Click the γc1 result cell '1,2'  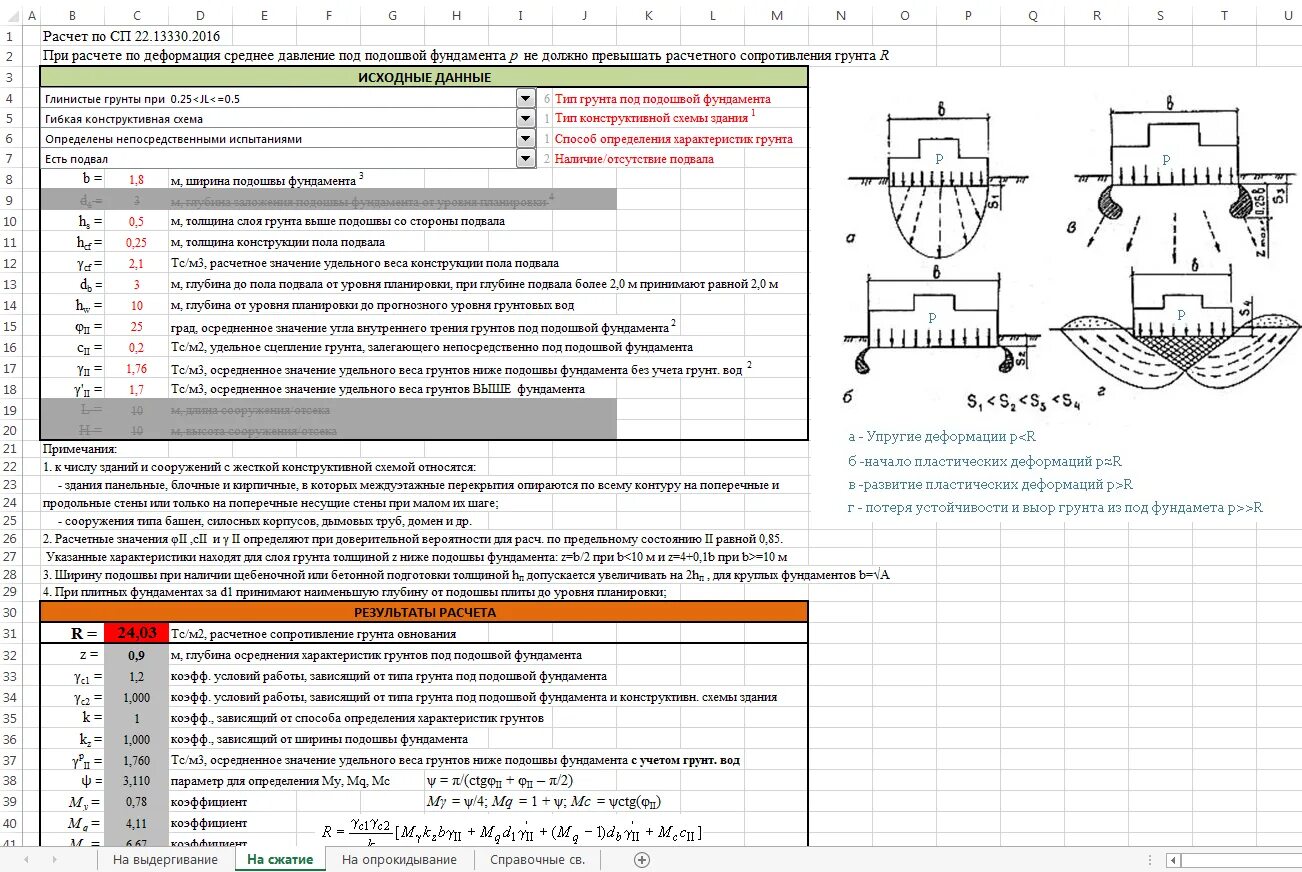click(x=136, y=676)
